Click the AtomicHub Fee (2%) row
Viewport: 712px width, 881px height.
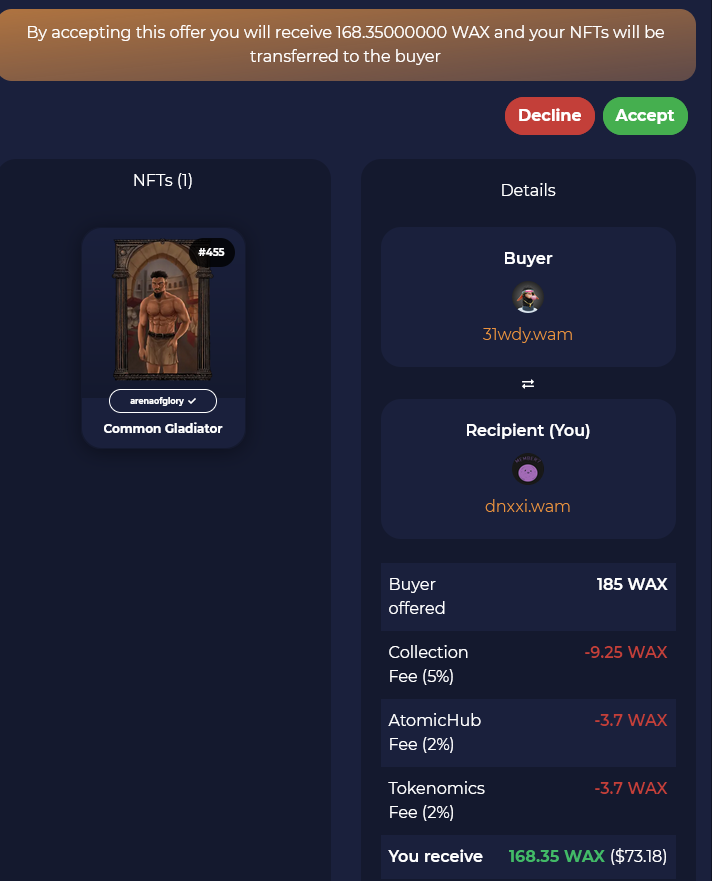[528, 733]
